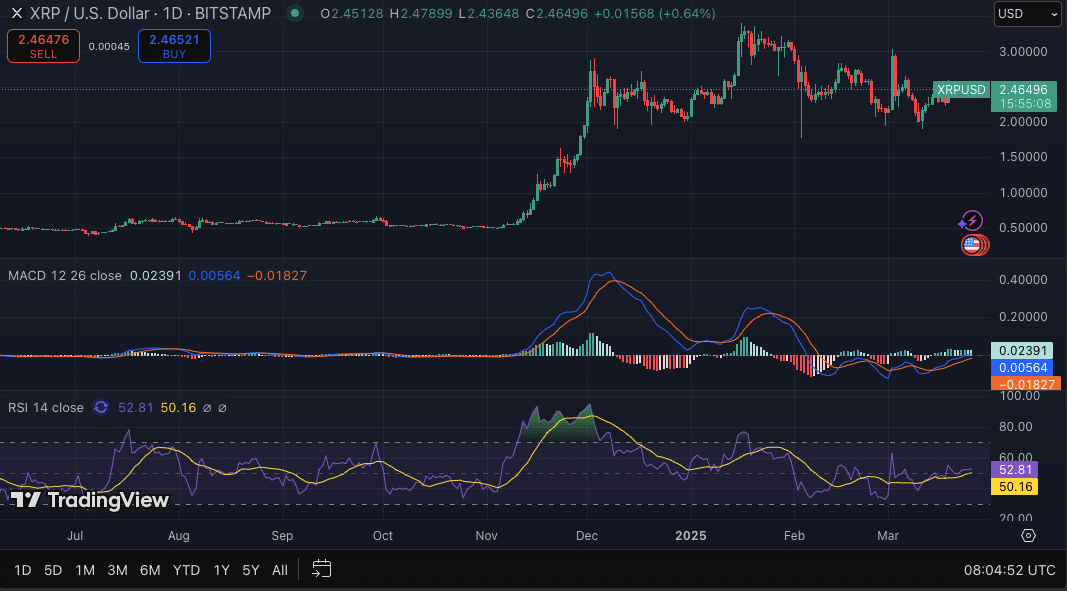Open the USD currency dropdown
The image size is (1067, 591).
click(x=1028, y=14)
